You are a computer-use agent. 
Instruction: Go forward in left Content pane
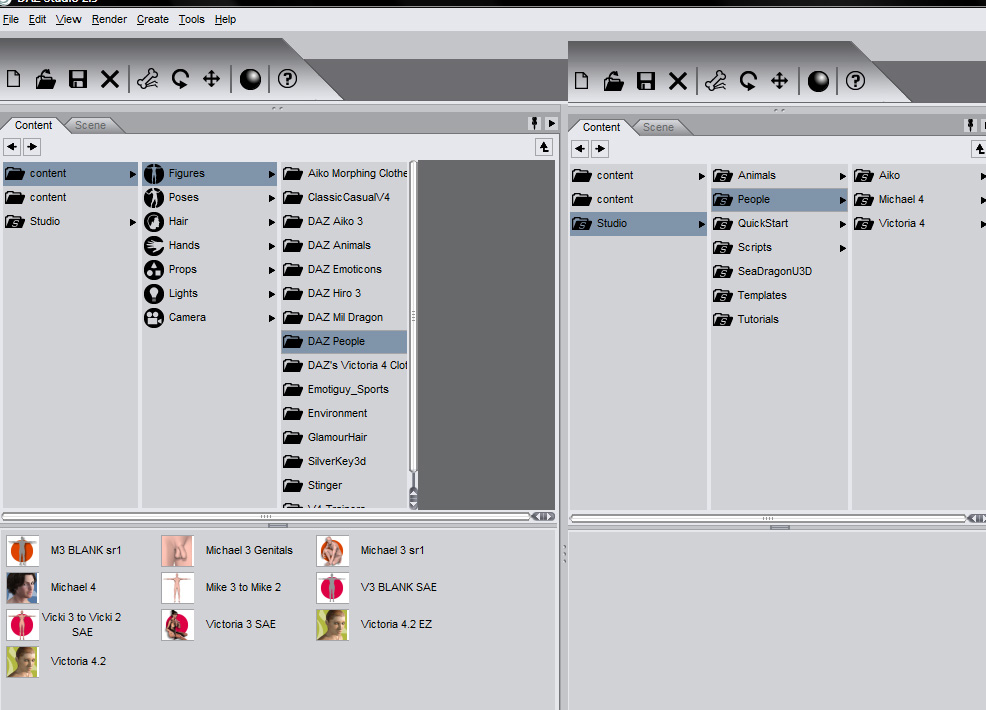point(32,147)
